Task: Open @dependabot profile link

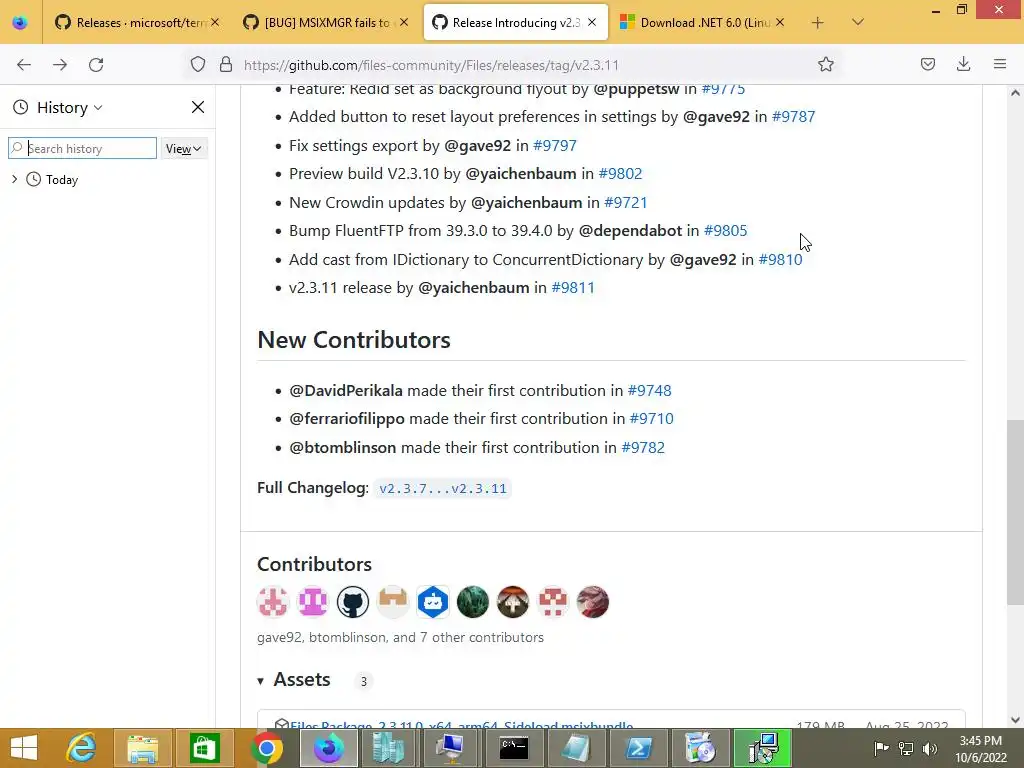Action: [630, 231]
